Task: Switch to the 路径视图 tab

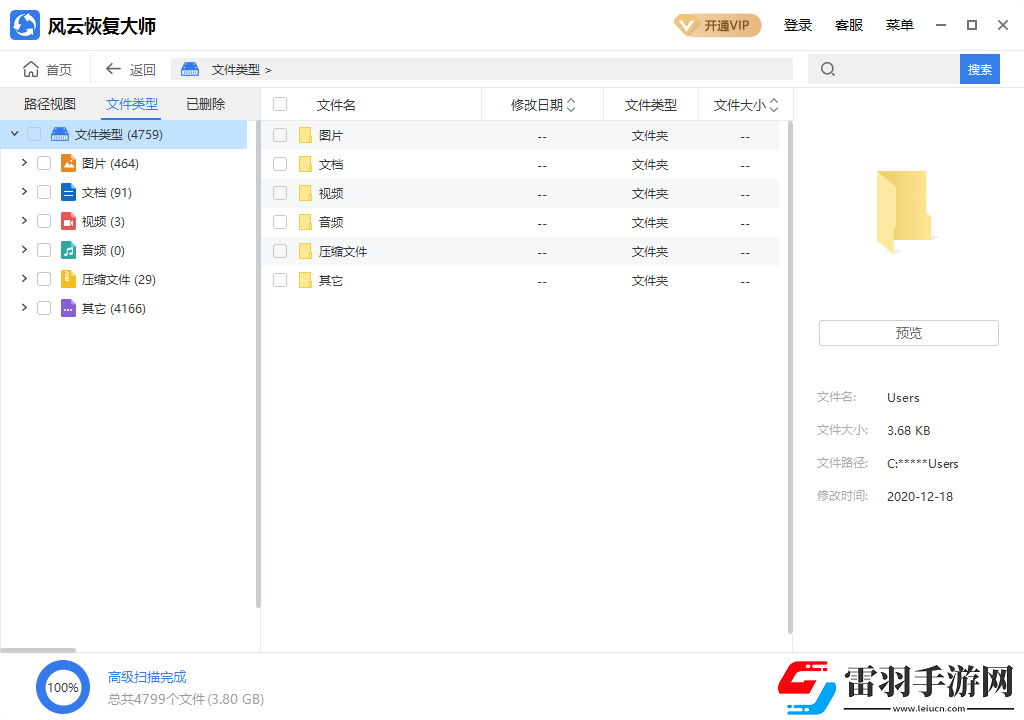Action: [48, 103]
